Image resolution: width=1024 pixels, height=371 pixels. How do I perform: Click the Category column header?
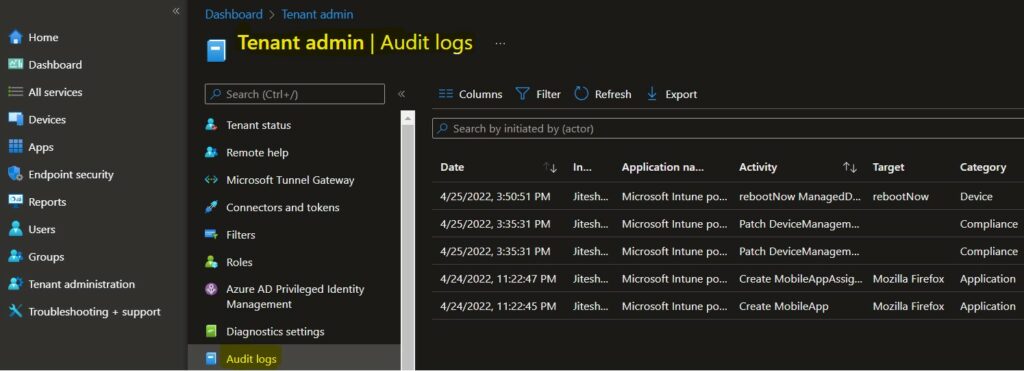click(x=982, y=167)
